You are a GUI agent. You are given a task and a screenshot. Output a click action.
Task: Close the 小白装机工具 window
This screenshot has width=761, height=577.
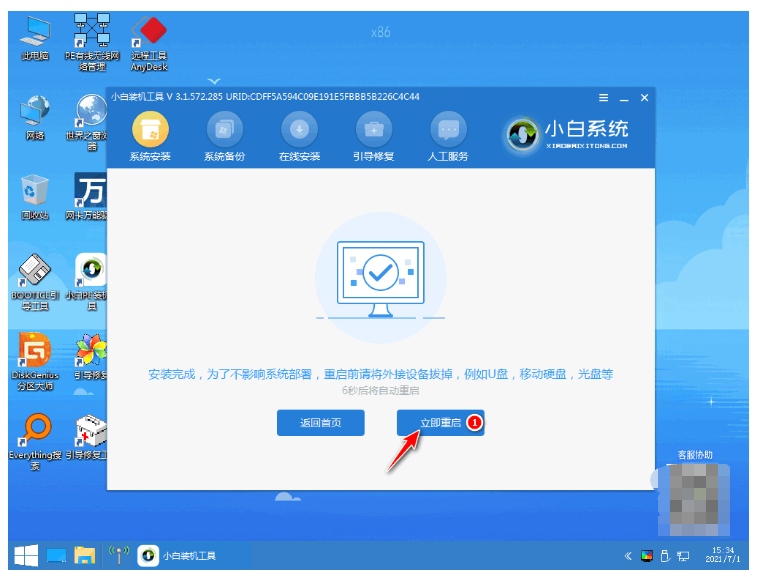tap(645, 98)
